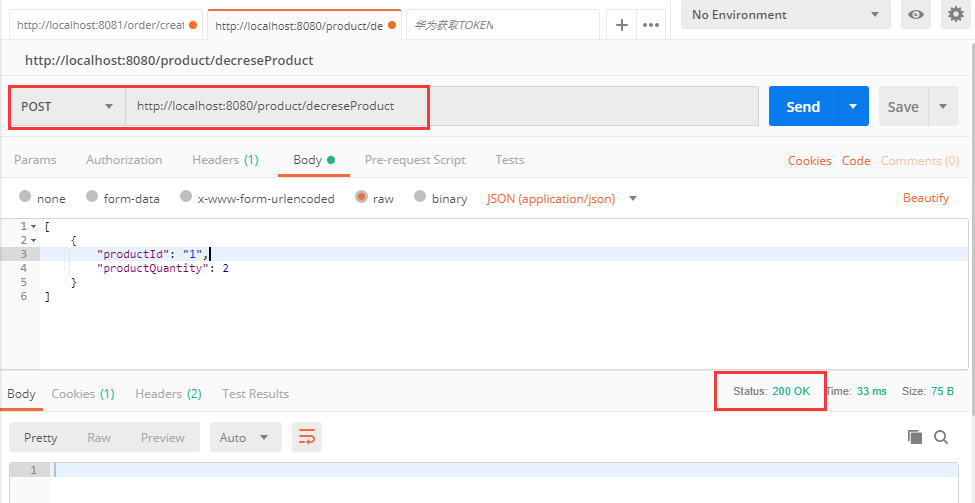
Task: Select x-www-form-urlencoded body type
Action: (185, 196)
